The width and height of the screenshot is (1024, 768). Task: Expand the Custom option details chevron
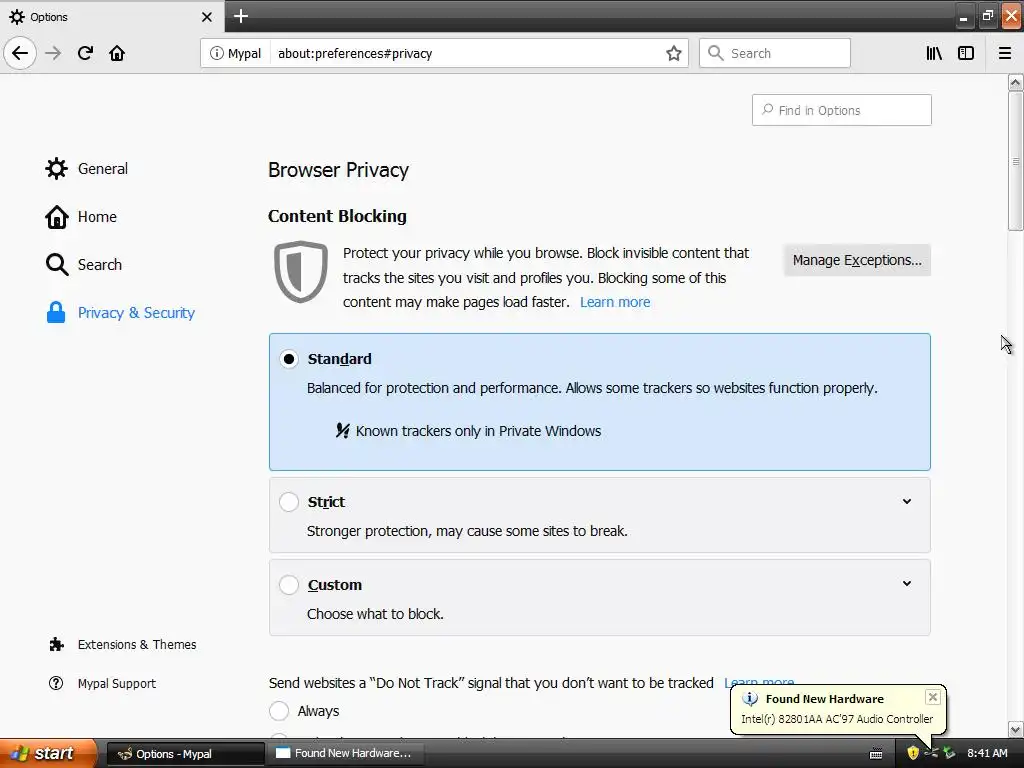(907, 584)
